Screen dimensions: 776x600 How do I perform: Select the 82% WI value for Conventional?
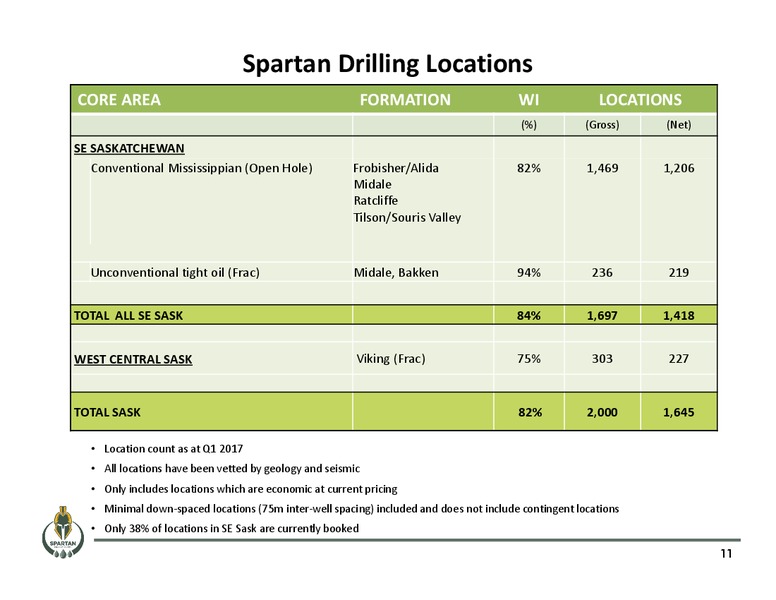pos(529,168)
